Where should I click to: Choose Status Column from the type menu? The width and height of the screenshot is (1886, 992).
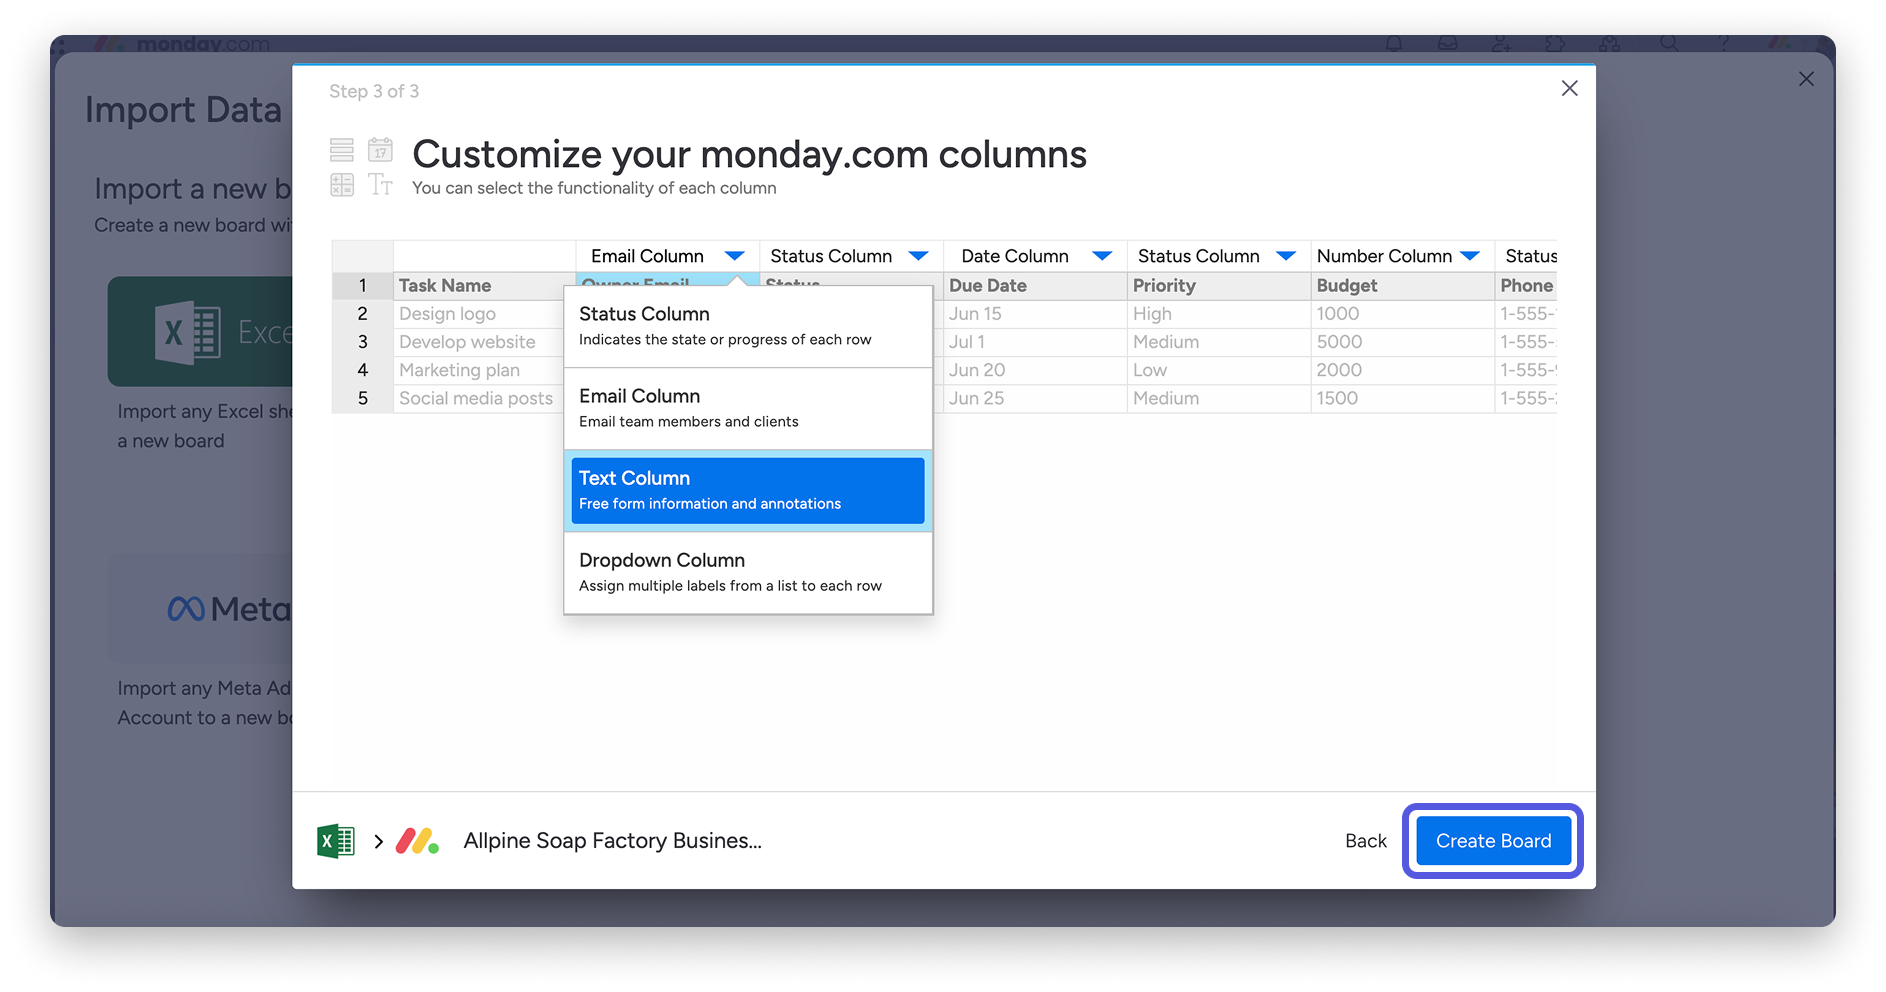tap(748, 326)
